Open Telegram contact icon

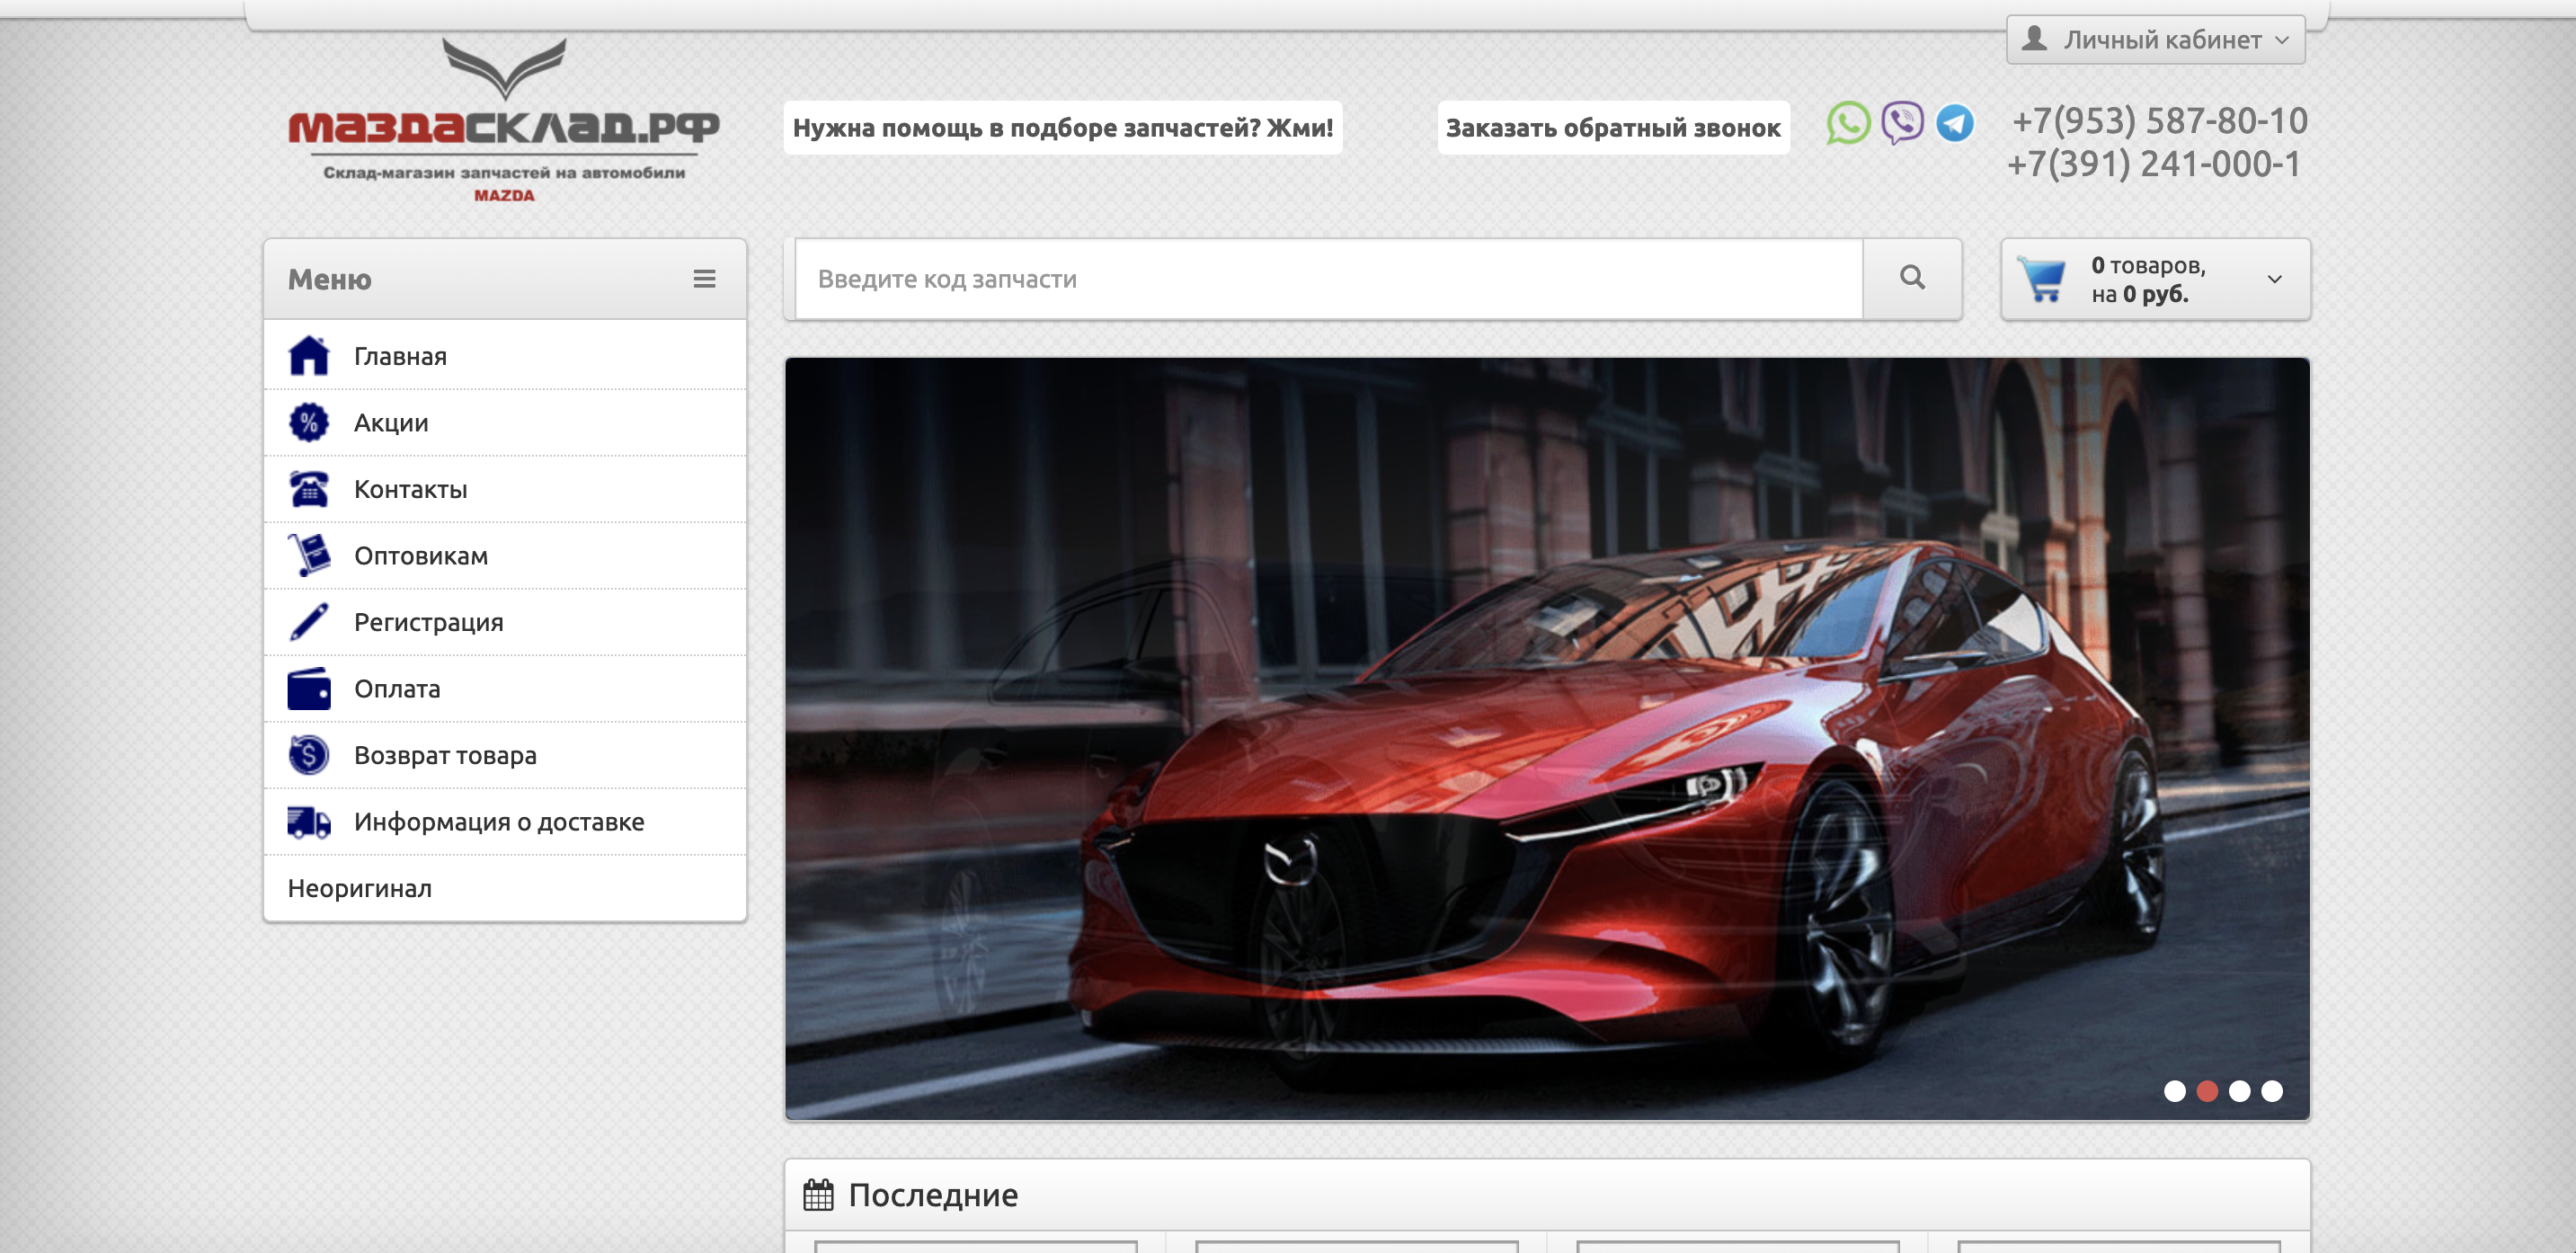tap(1954, 124)
